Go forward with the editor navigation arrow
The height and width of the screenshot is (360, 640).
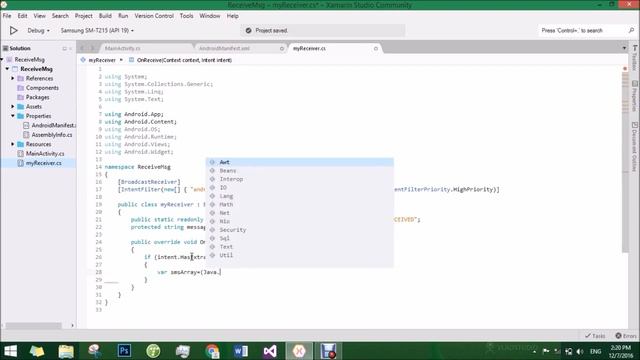[92, 48]
